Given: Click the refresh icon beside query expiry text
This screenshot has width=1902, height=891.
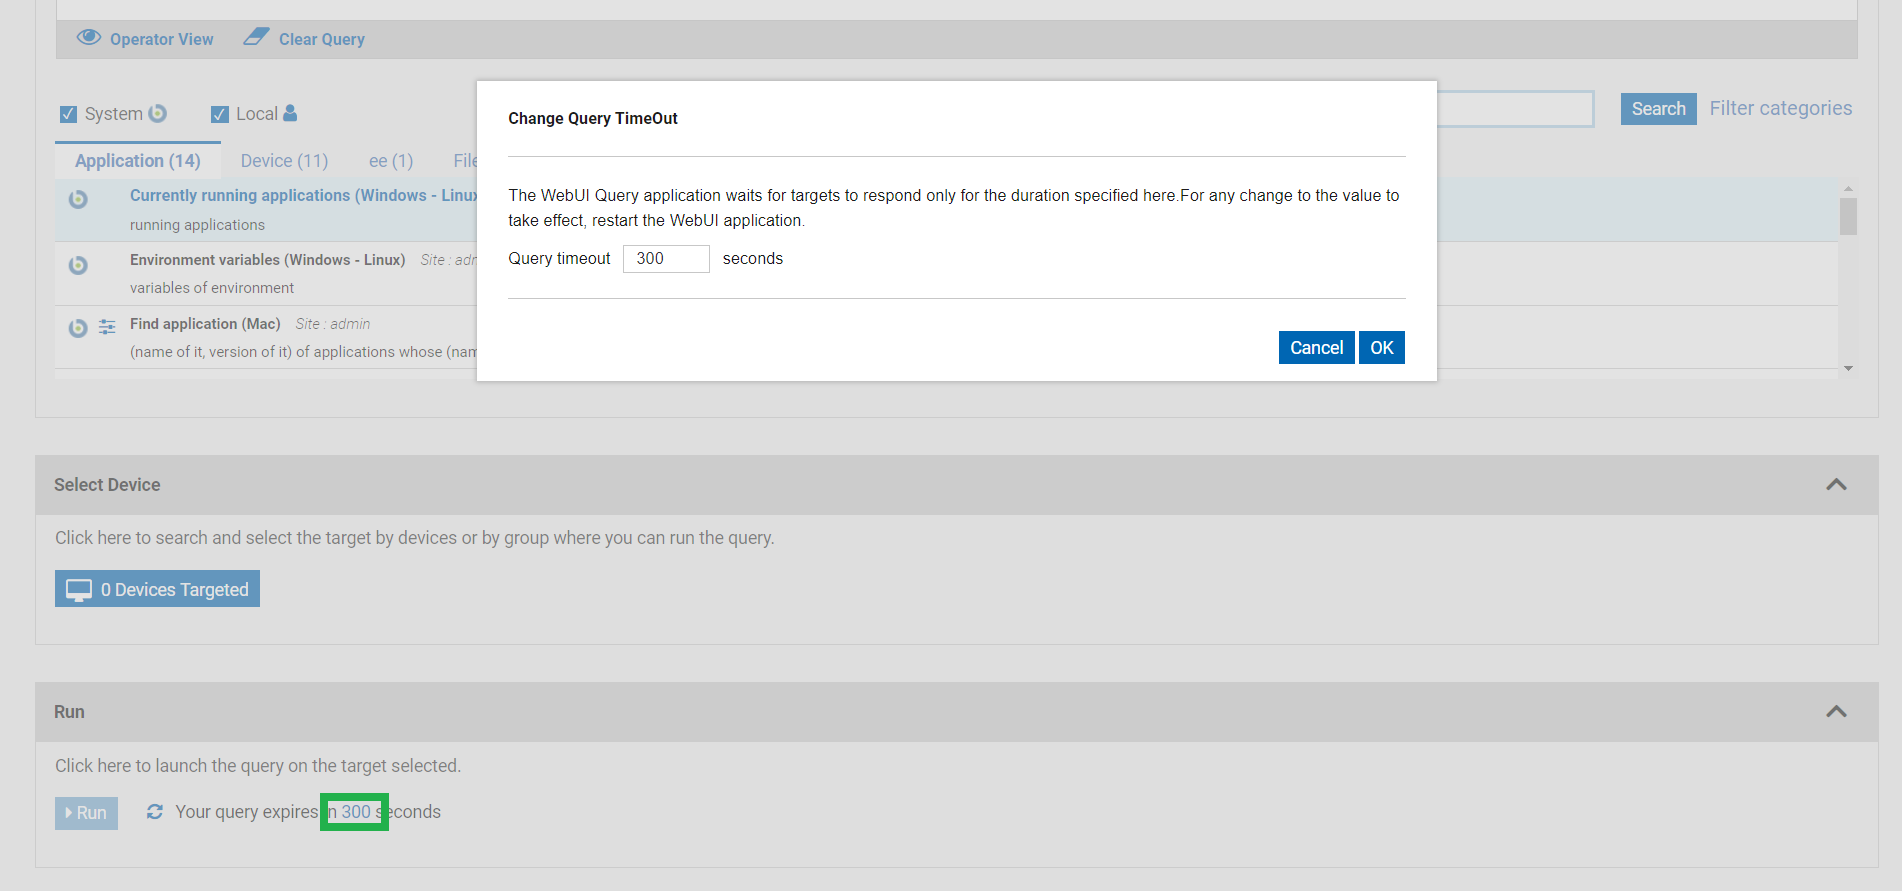Looking at the screenshot, I should tap(155, 812).
